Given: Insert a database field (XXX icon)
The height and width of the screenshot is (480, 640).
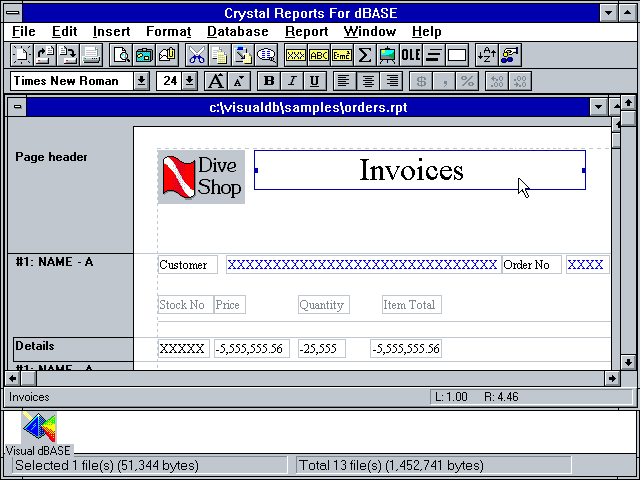Looking at the screenshot, I should (x=296, y=55).
